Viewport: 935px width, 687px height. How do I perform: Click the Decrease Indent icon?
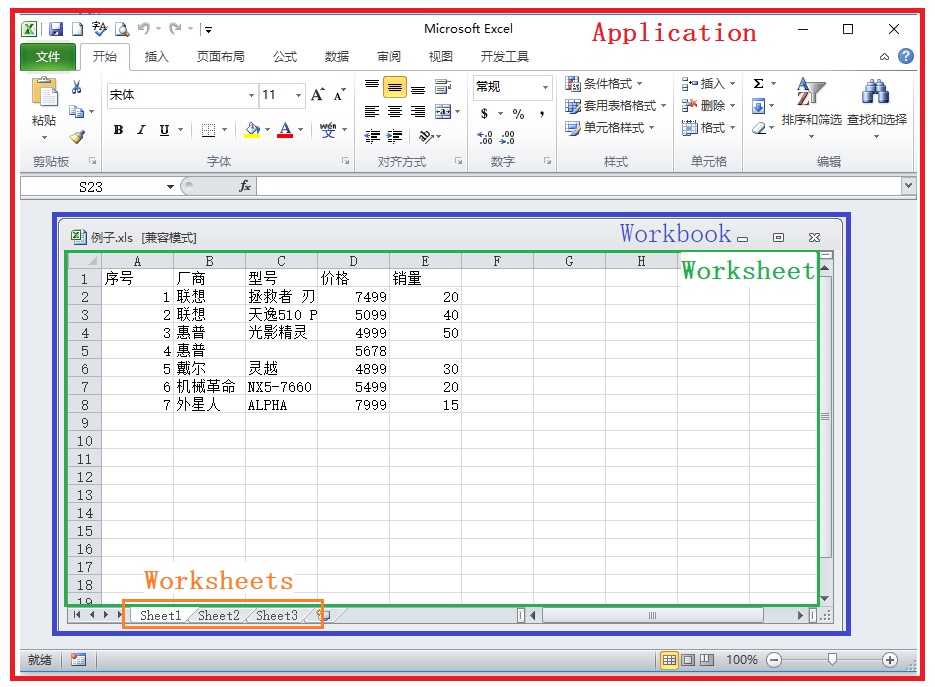coord(372,137)
